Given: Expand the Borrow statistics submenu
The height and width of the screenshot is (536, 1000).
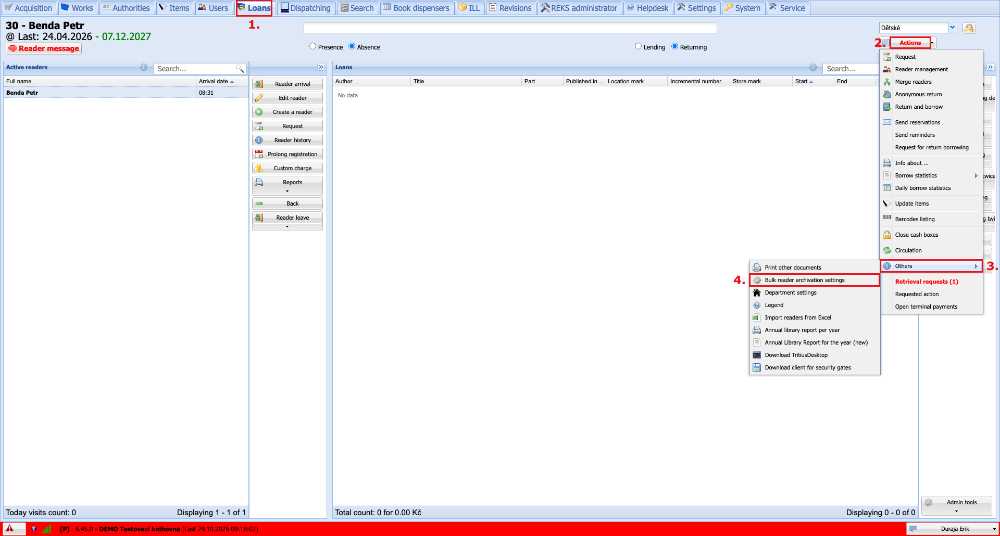Looking at the screenshot, I should pos(930,175).
